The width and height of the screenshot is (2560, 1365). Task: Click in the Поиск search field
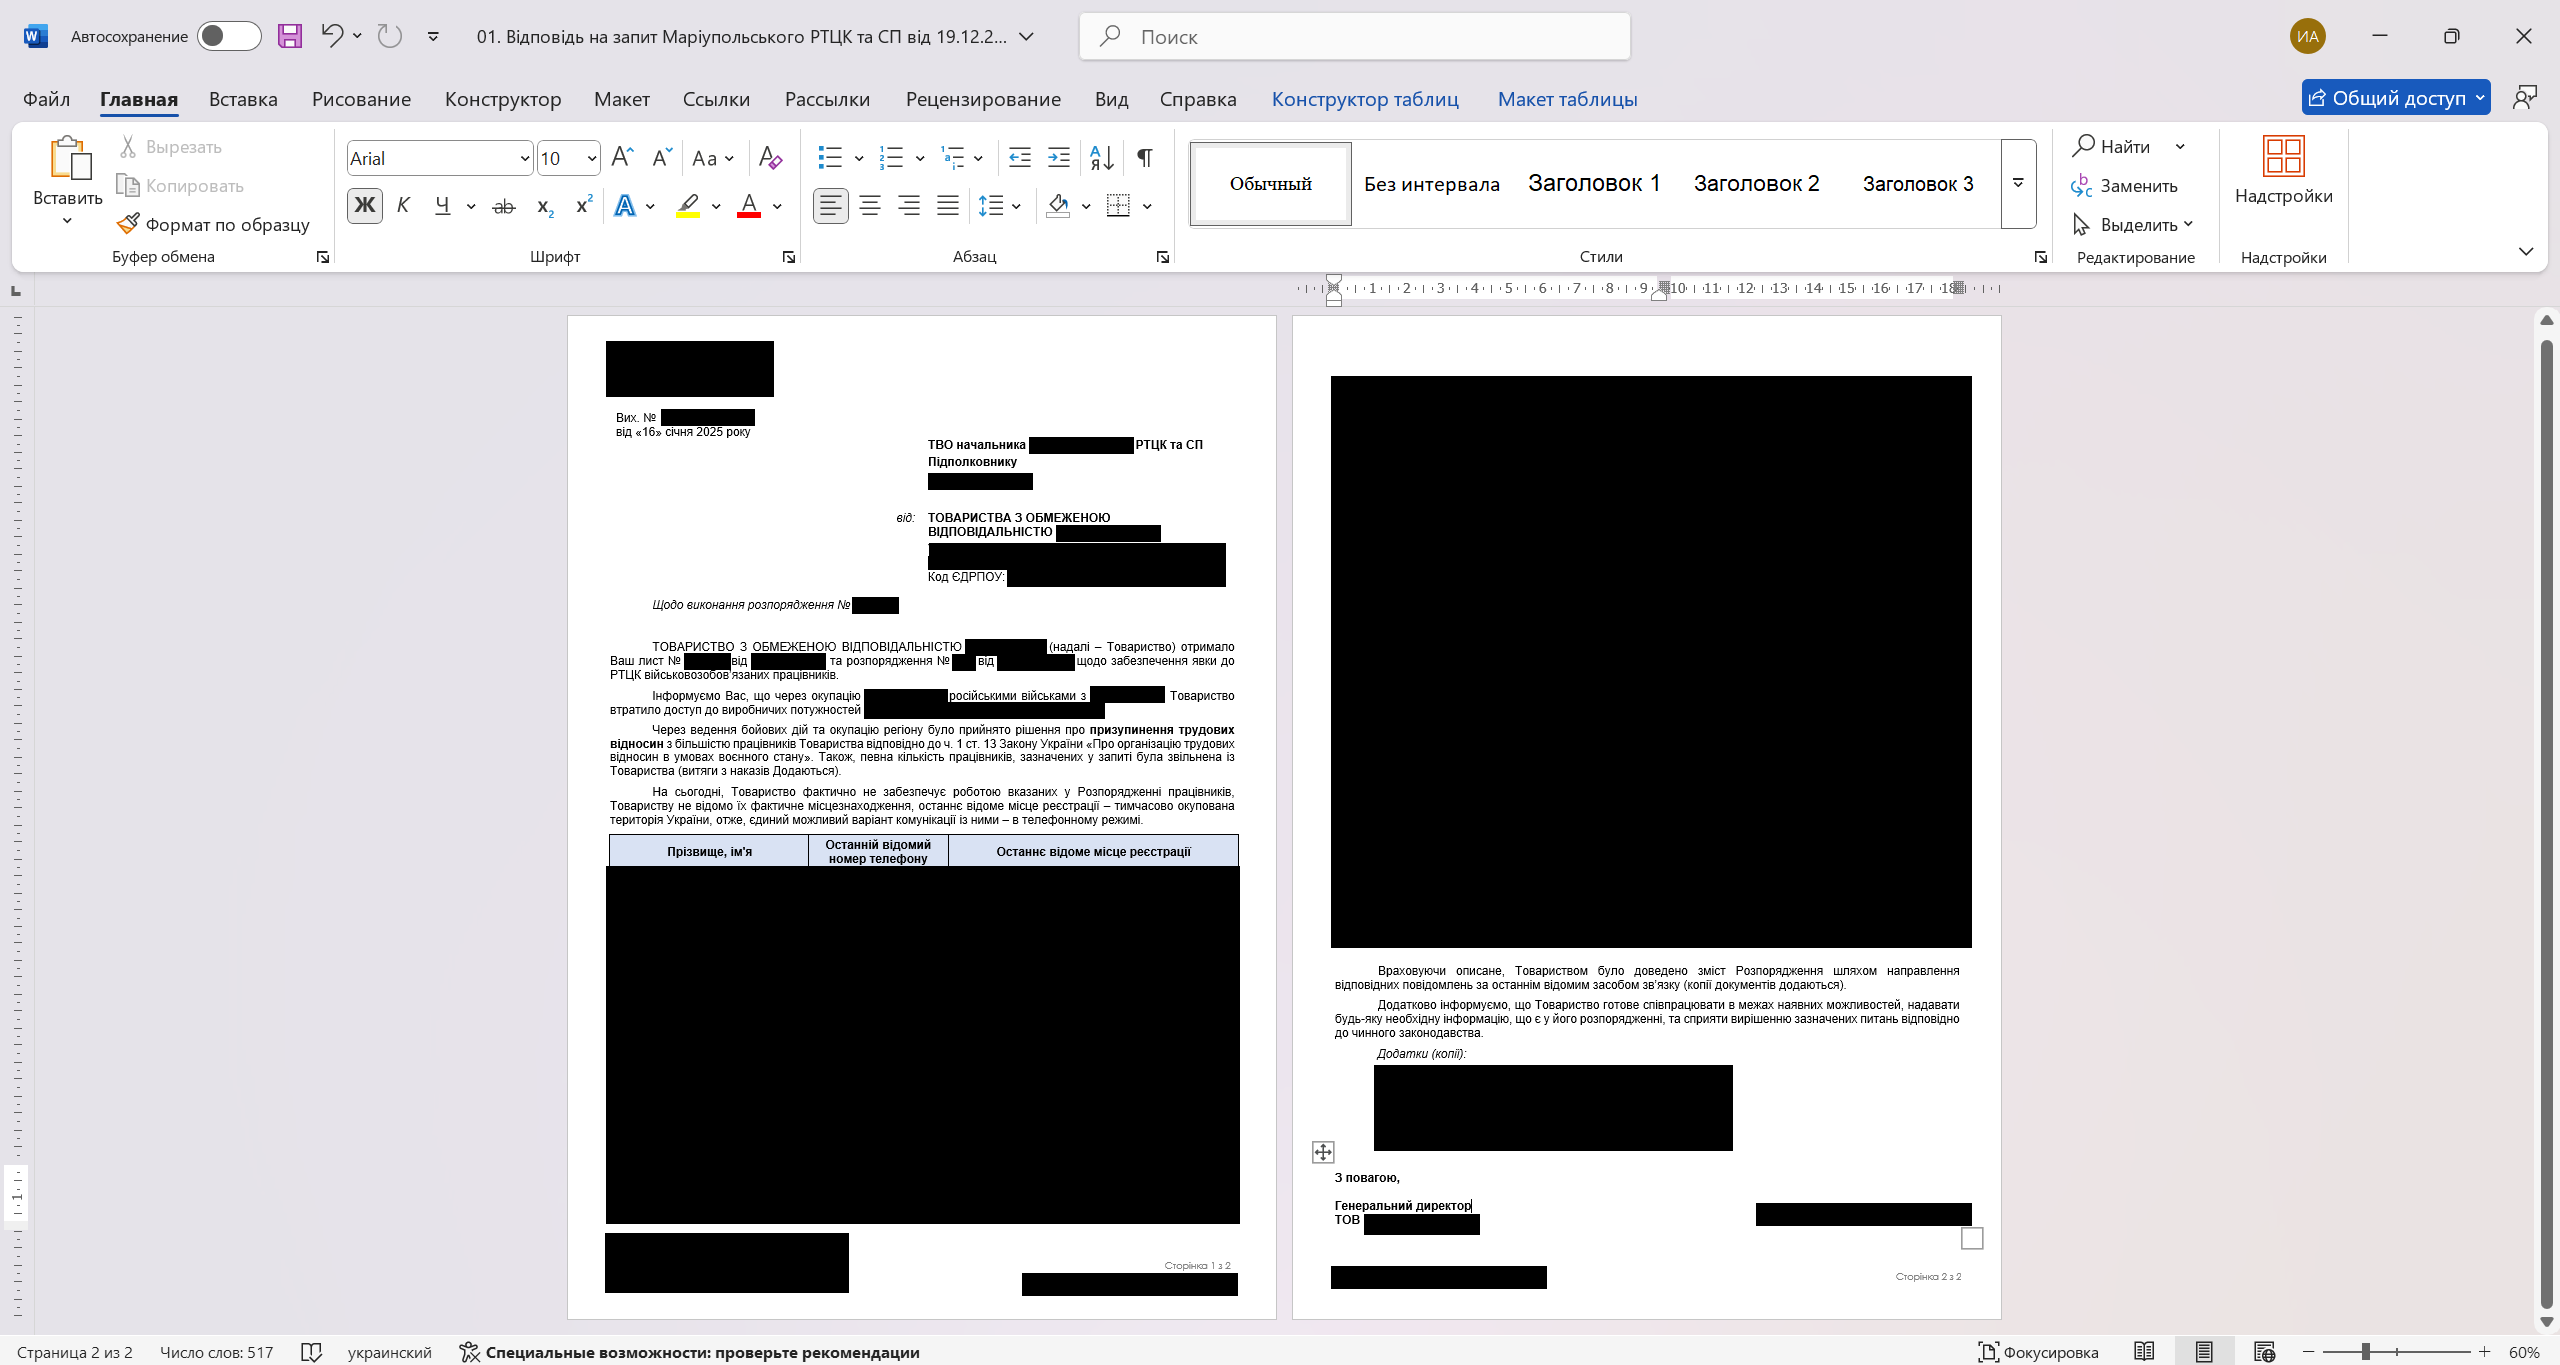[x=1355, y=36]
